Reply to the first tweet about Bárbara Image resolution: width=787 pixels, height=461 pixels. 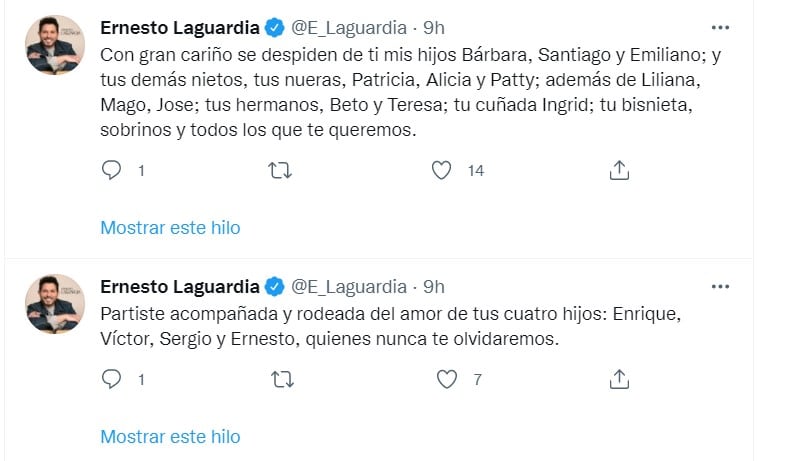tap(112, 171)
